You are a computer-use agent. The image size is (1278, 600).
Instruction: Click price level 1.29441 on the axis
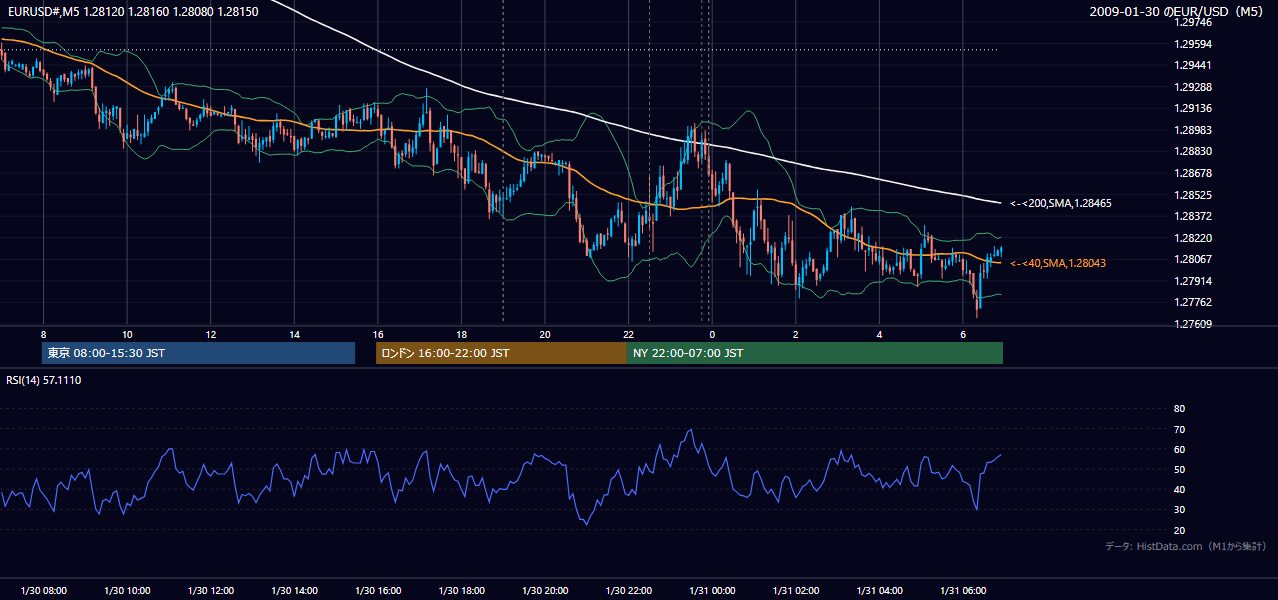coord(1194,65)
